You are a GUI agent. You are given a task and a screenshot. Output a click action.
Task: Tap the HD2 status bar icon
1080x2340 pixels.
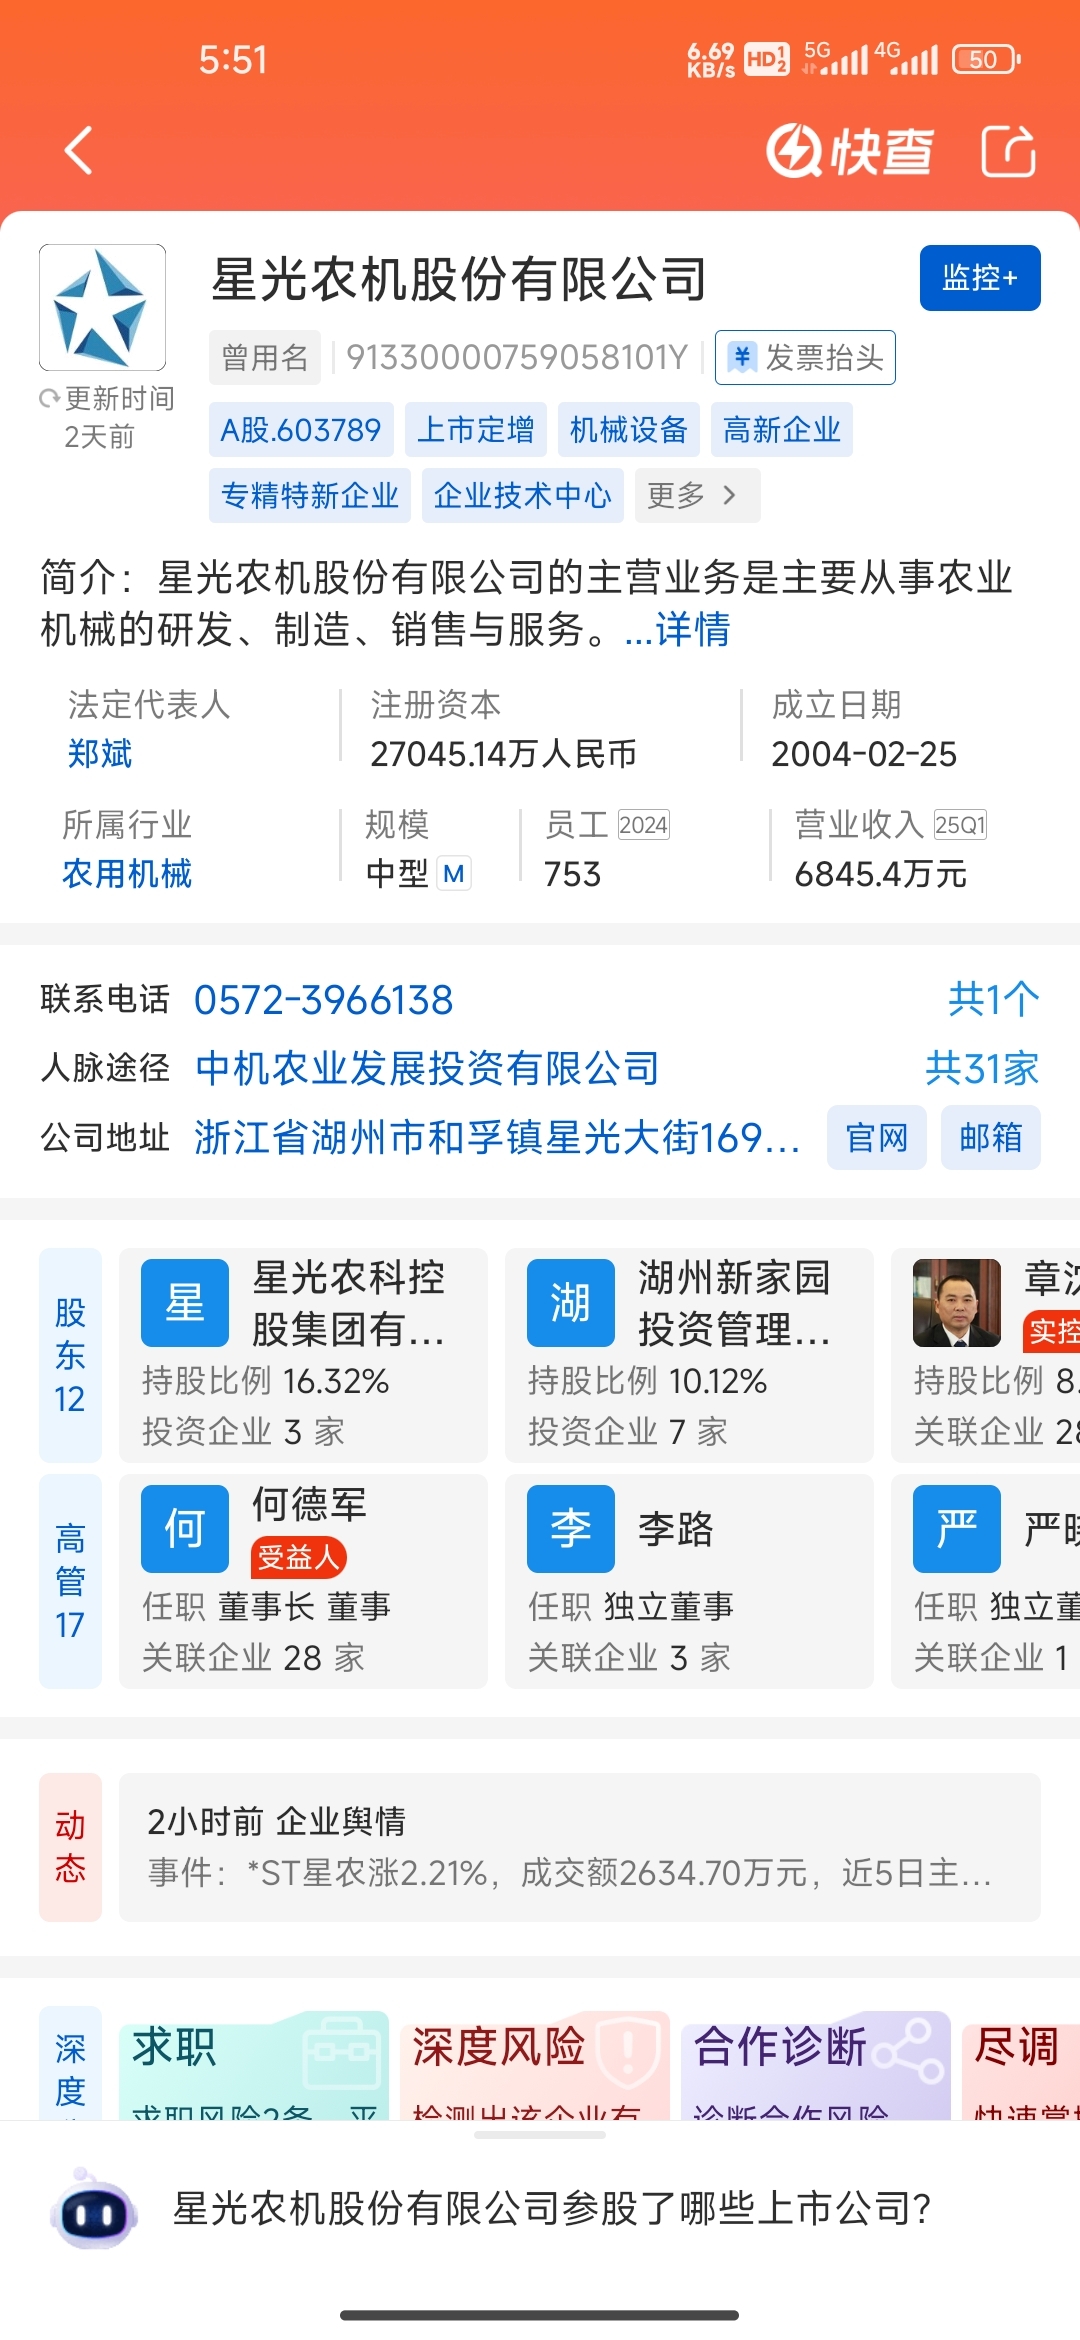[767, 59]
